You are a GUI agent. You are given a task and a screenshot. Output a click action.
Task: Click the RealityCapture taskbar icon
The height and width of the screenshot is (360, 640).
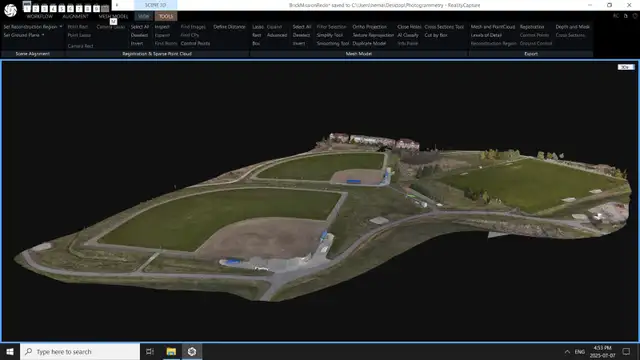coord(192,351)
